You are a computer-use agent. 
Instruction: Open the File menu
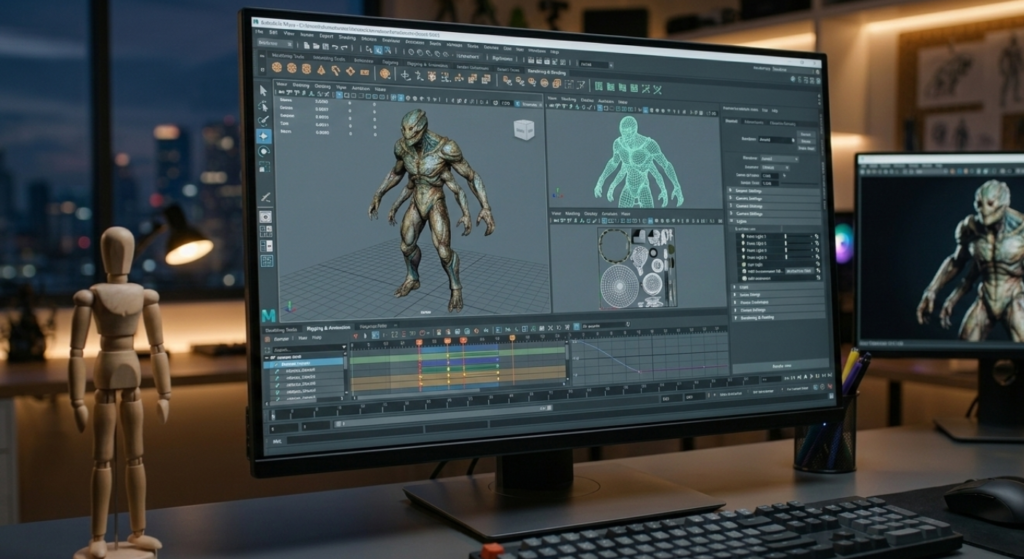click(x=260, y=32)
